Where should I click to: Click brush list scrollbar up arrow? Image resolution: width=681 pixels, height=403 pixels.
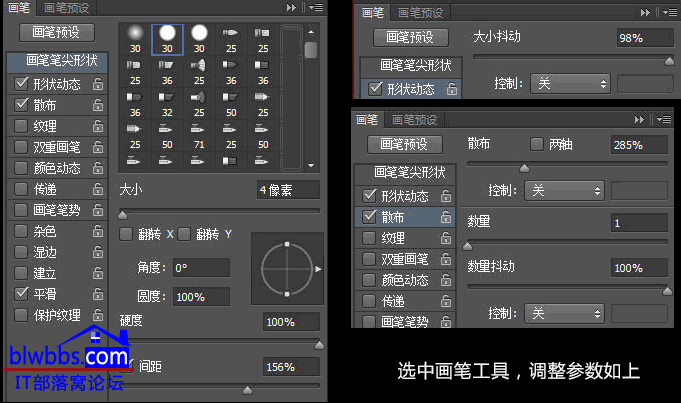coord(311,32)
